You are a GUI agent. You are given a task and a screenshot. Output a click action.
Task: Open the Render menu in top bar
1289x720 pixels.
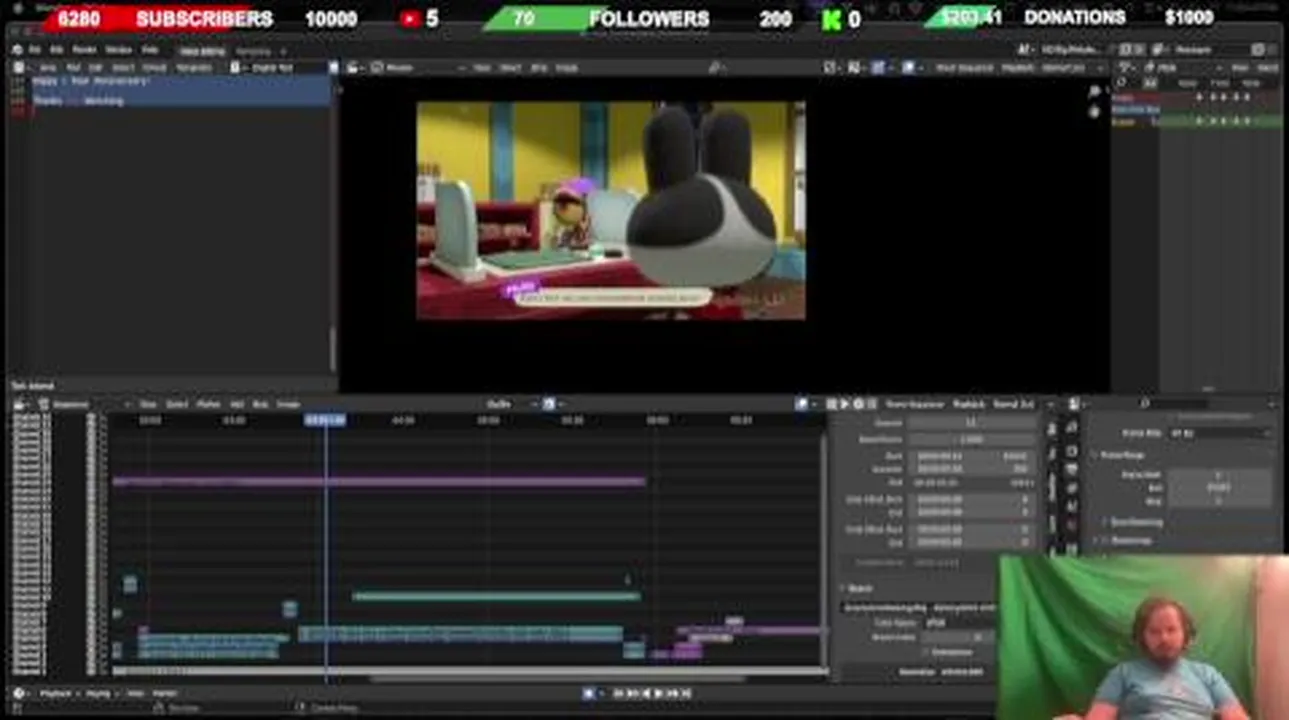[85, 49]
